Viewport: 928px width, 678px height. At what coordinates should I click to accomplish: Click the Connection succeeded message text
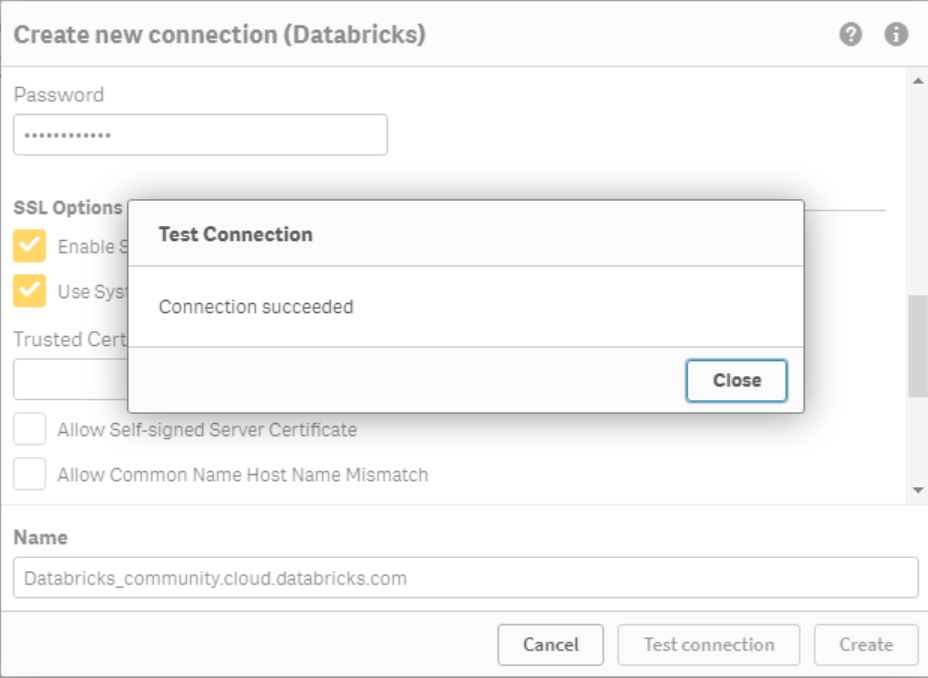click(256, 307)
